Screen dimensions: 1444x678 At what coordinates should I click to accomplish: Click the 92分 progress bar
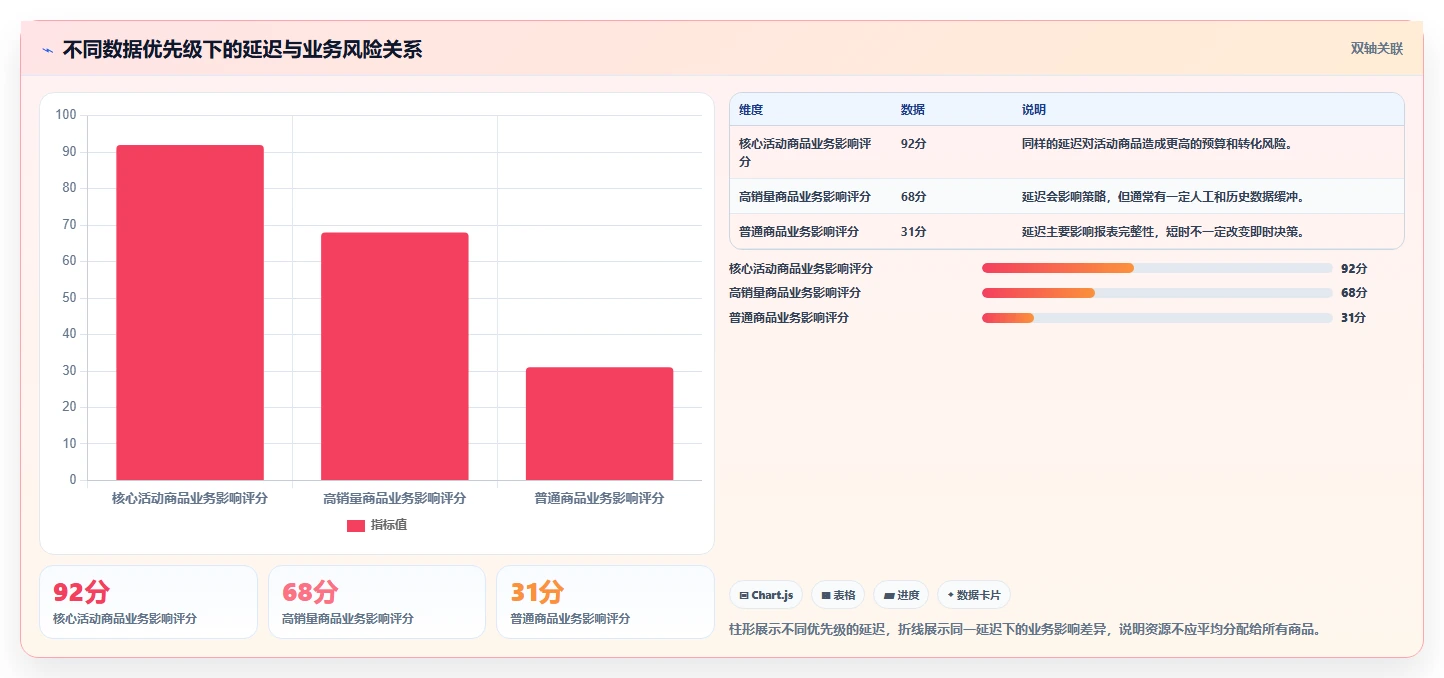point(1157,268)
